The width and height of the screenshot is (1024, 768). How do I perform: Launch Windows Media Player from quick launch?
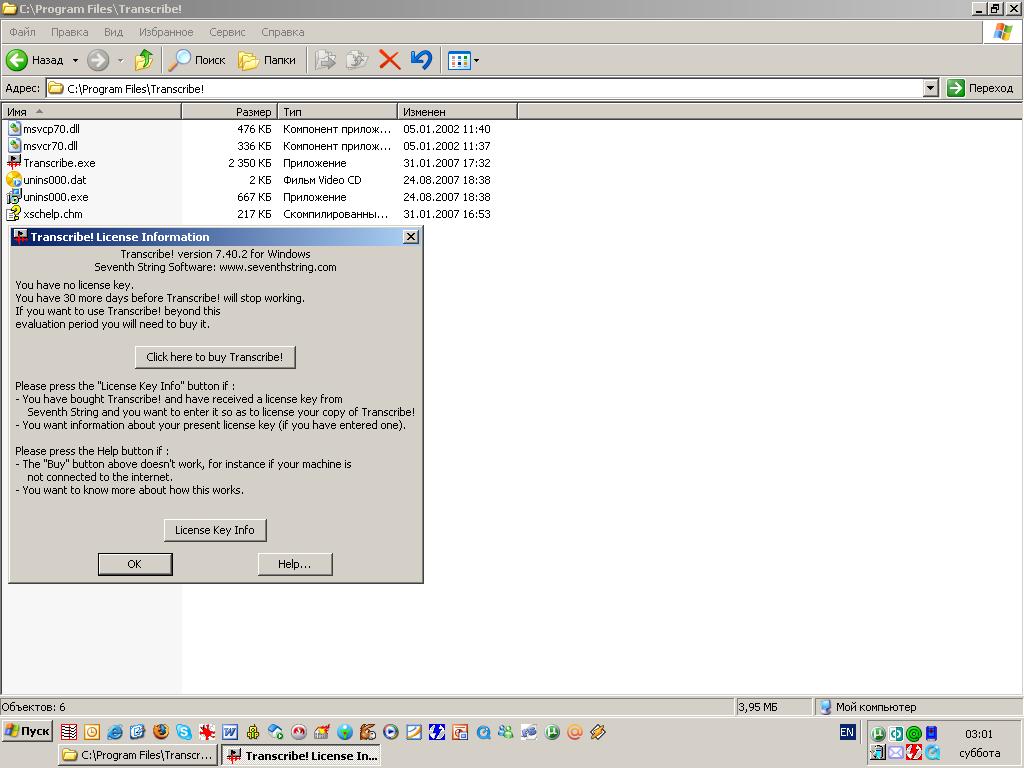[x=391, y=732]
